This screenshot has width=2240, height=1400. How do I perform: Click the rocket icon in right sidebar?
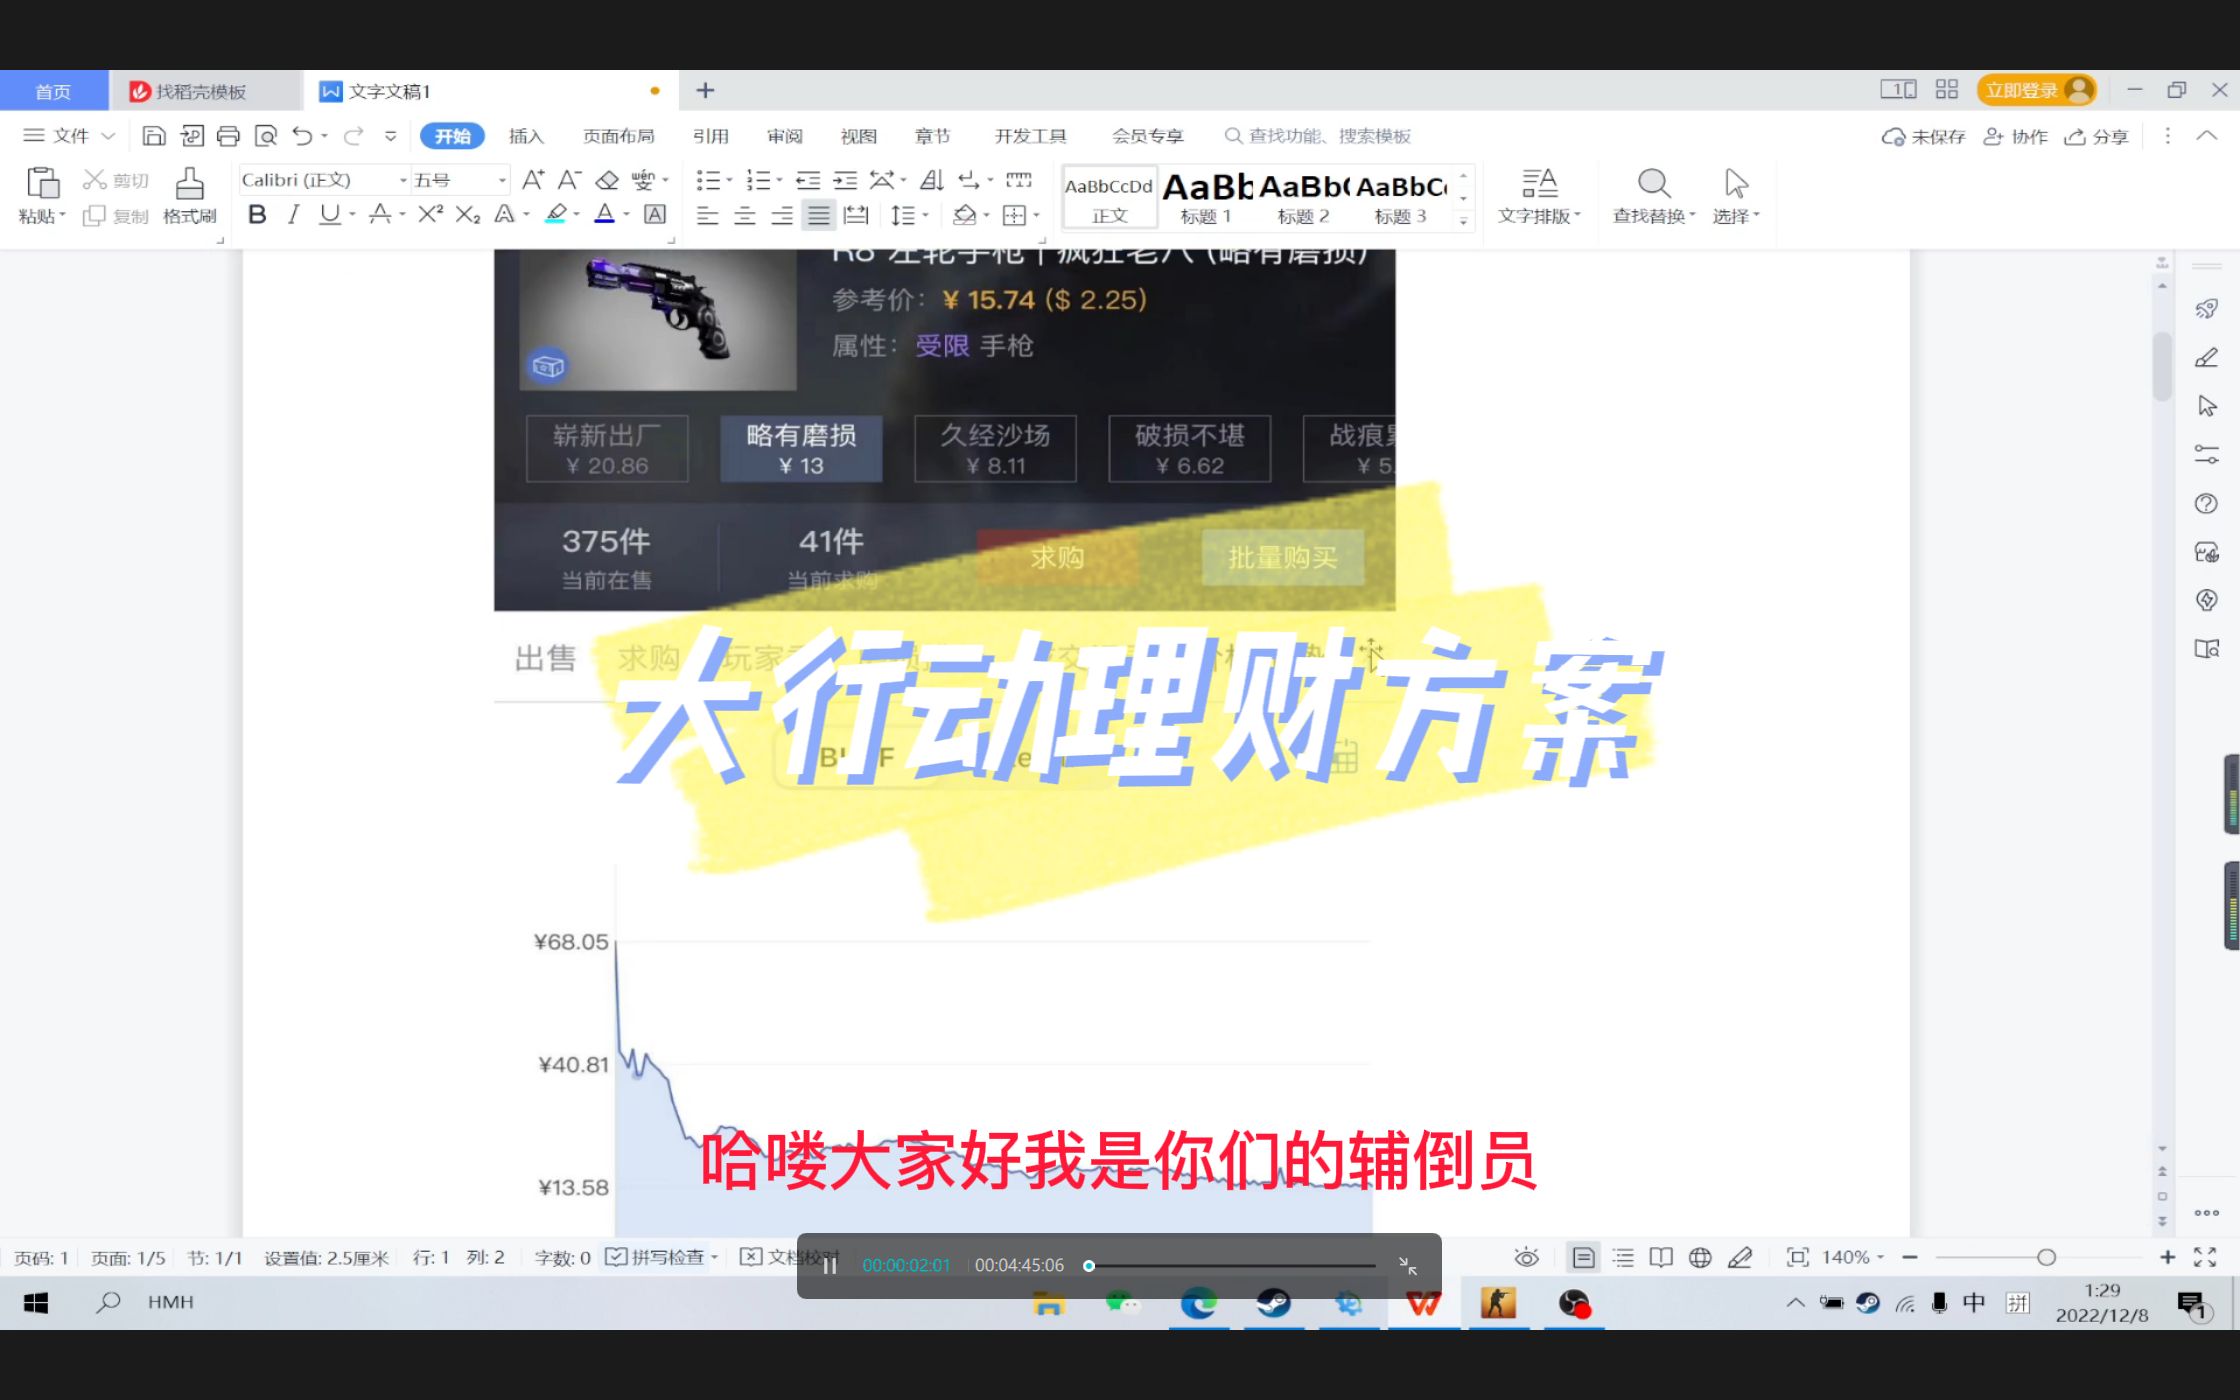click(x=2206, y=309)
